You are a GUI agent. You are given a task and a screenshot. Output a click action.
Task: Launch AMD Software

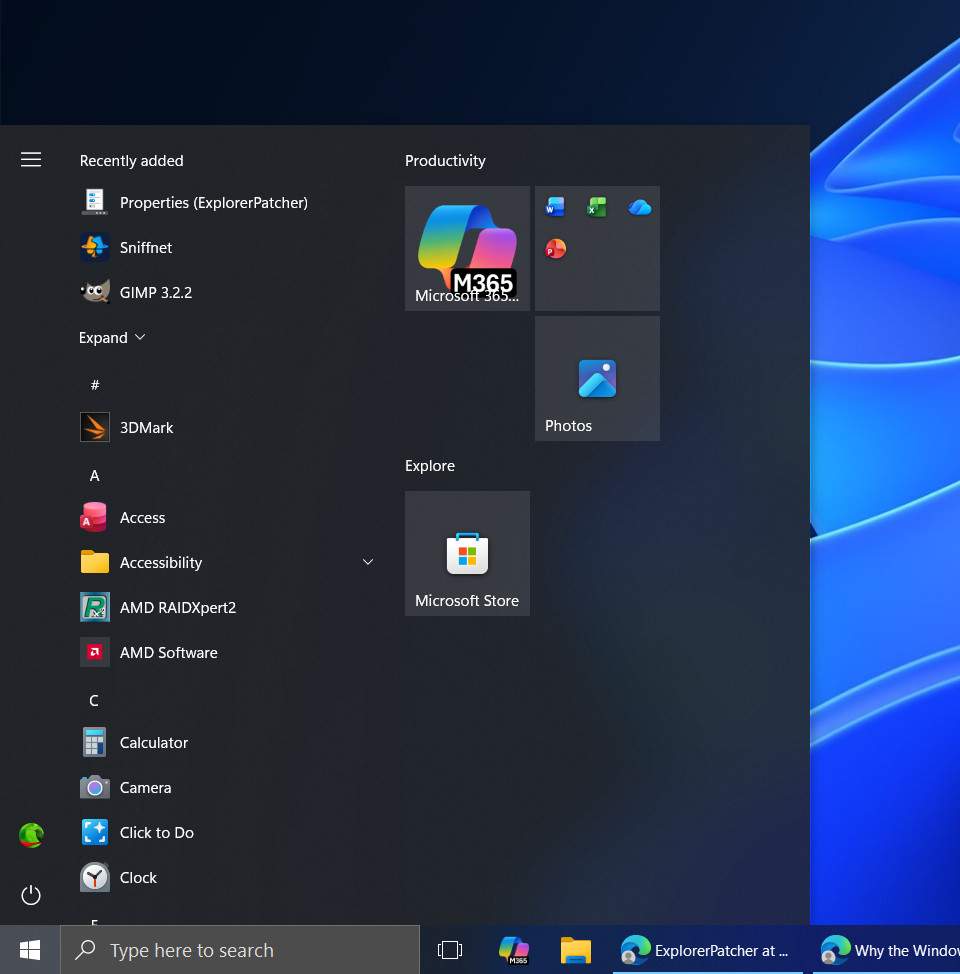pos(168,652)
